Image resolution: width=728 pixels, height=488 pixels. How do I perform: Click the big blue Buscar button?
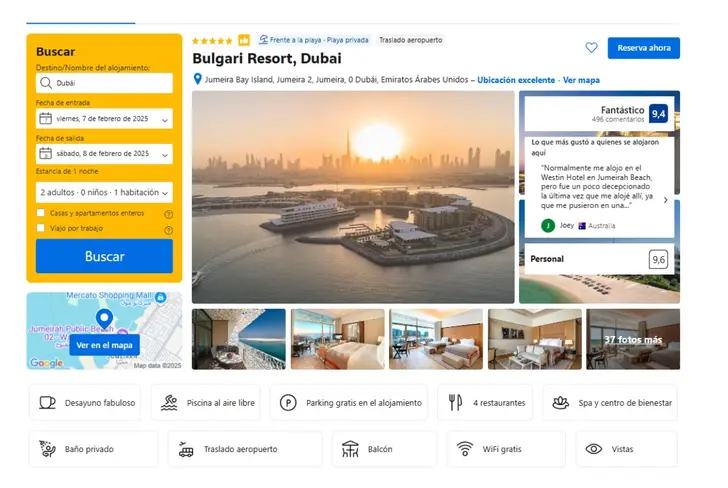click(x=104, y=256)
